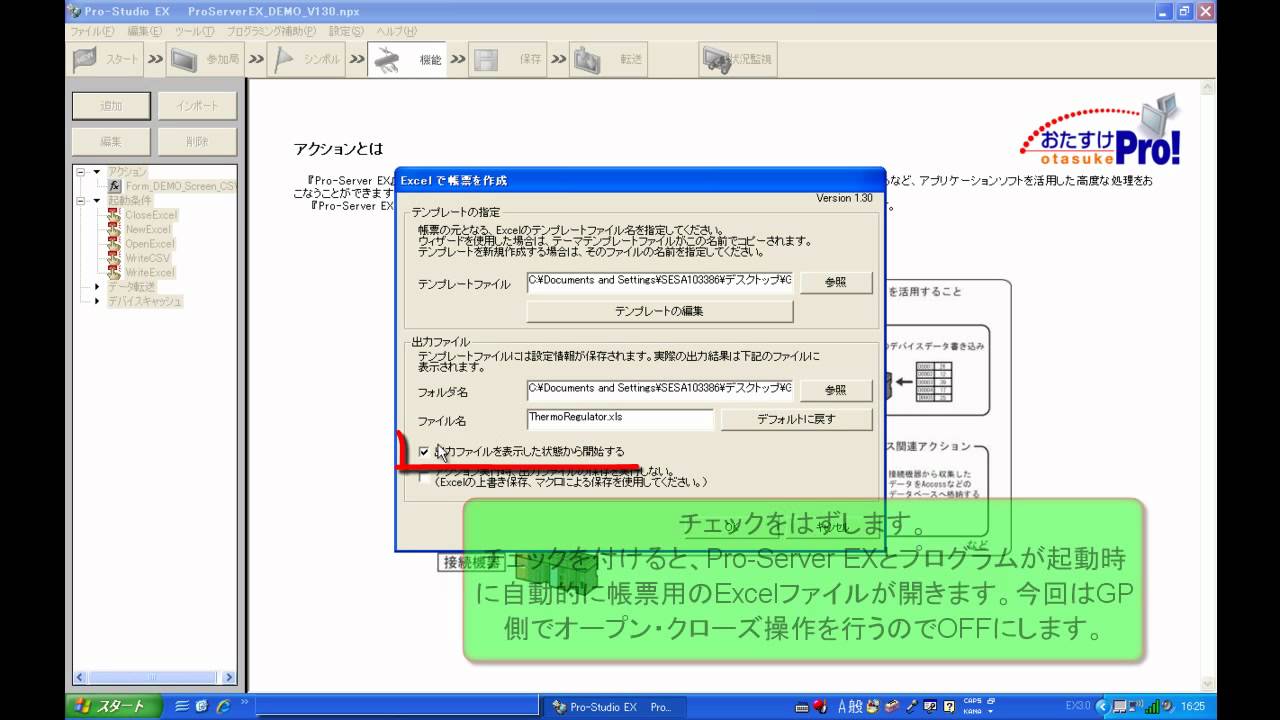Click the right arrow of tree panel scrollbar
Image resolution: width=1280 pixels, height=720 pixels.
(229, 678)
